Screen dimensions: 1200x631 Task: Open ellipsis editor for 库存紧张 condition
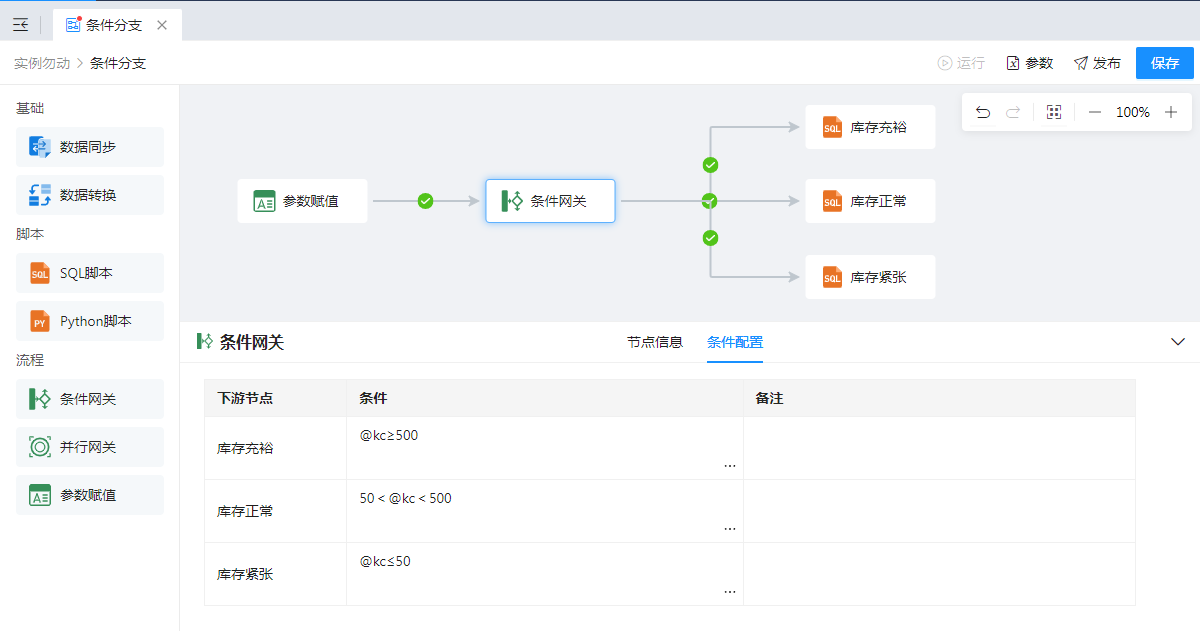tap(729, 592)
